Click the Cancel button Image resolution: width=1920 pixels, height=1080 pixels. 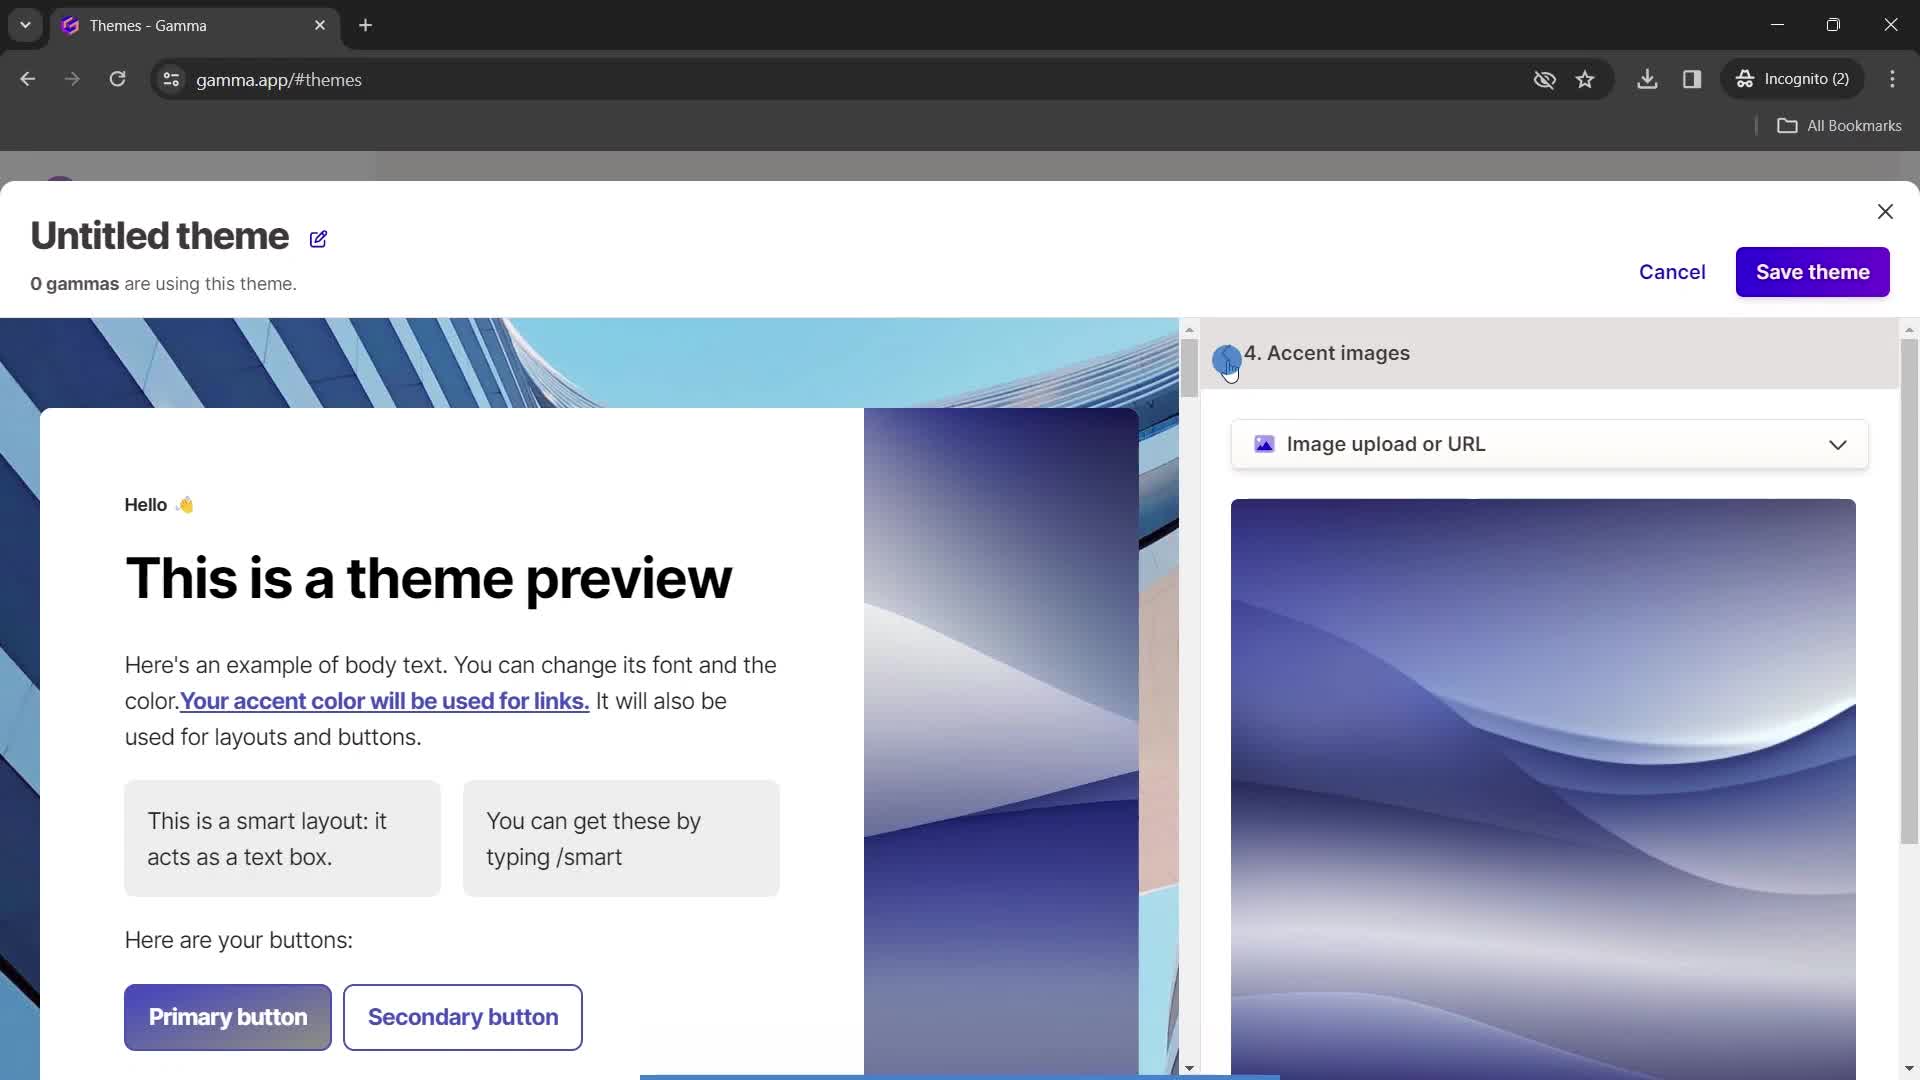click(x=1672, y=272)
